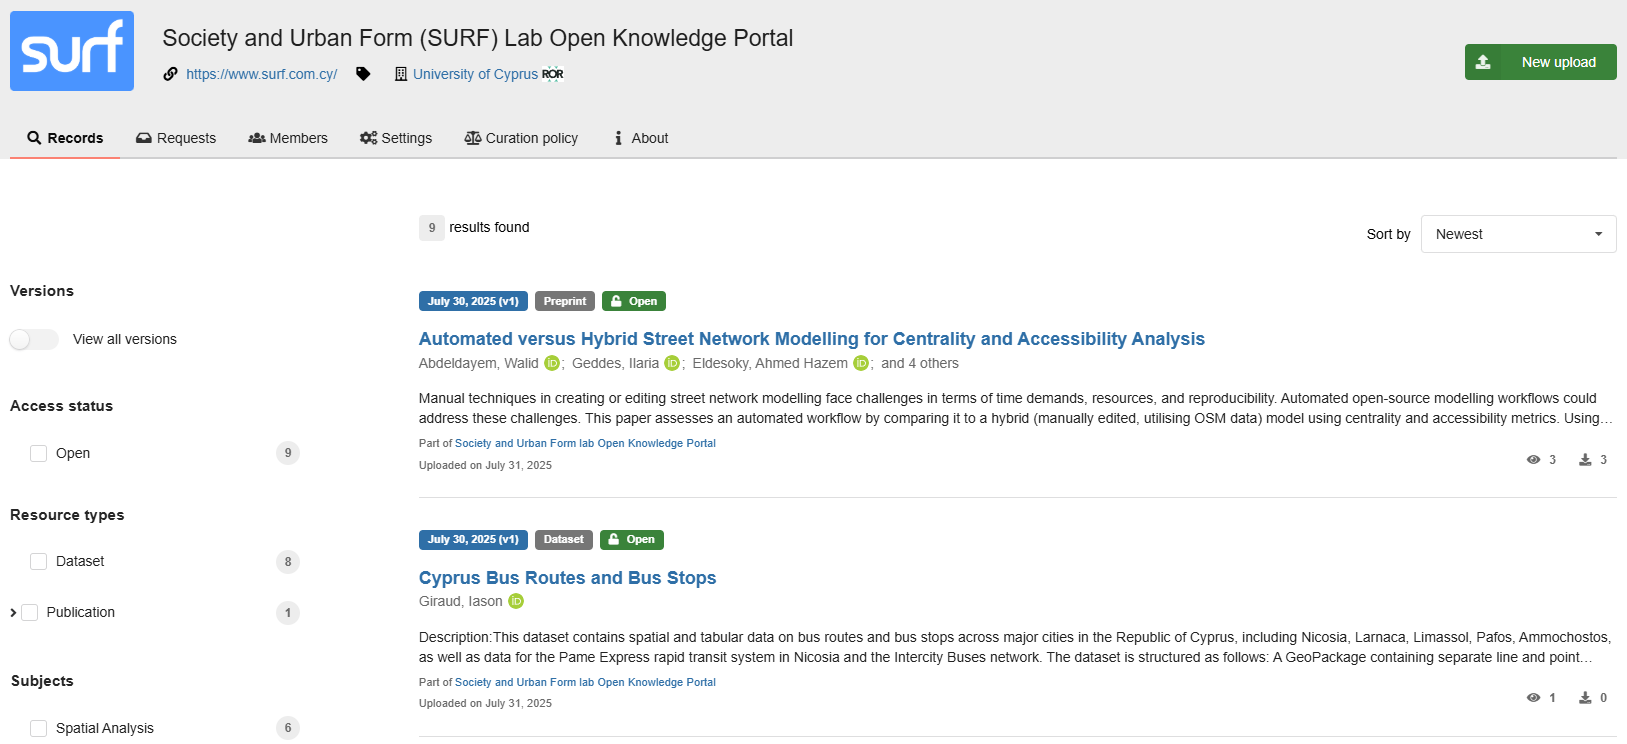This screenshot has width=1627, height=744.
Task: Open the Members tab
Action: coord(288,138)
